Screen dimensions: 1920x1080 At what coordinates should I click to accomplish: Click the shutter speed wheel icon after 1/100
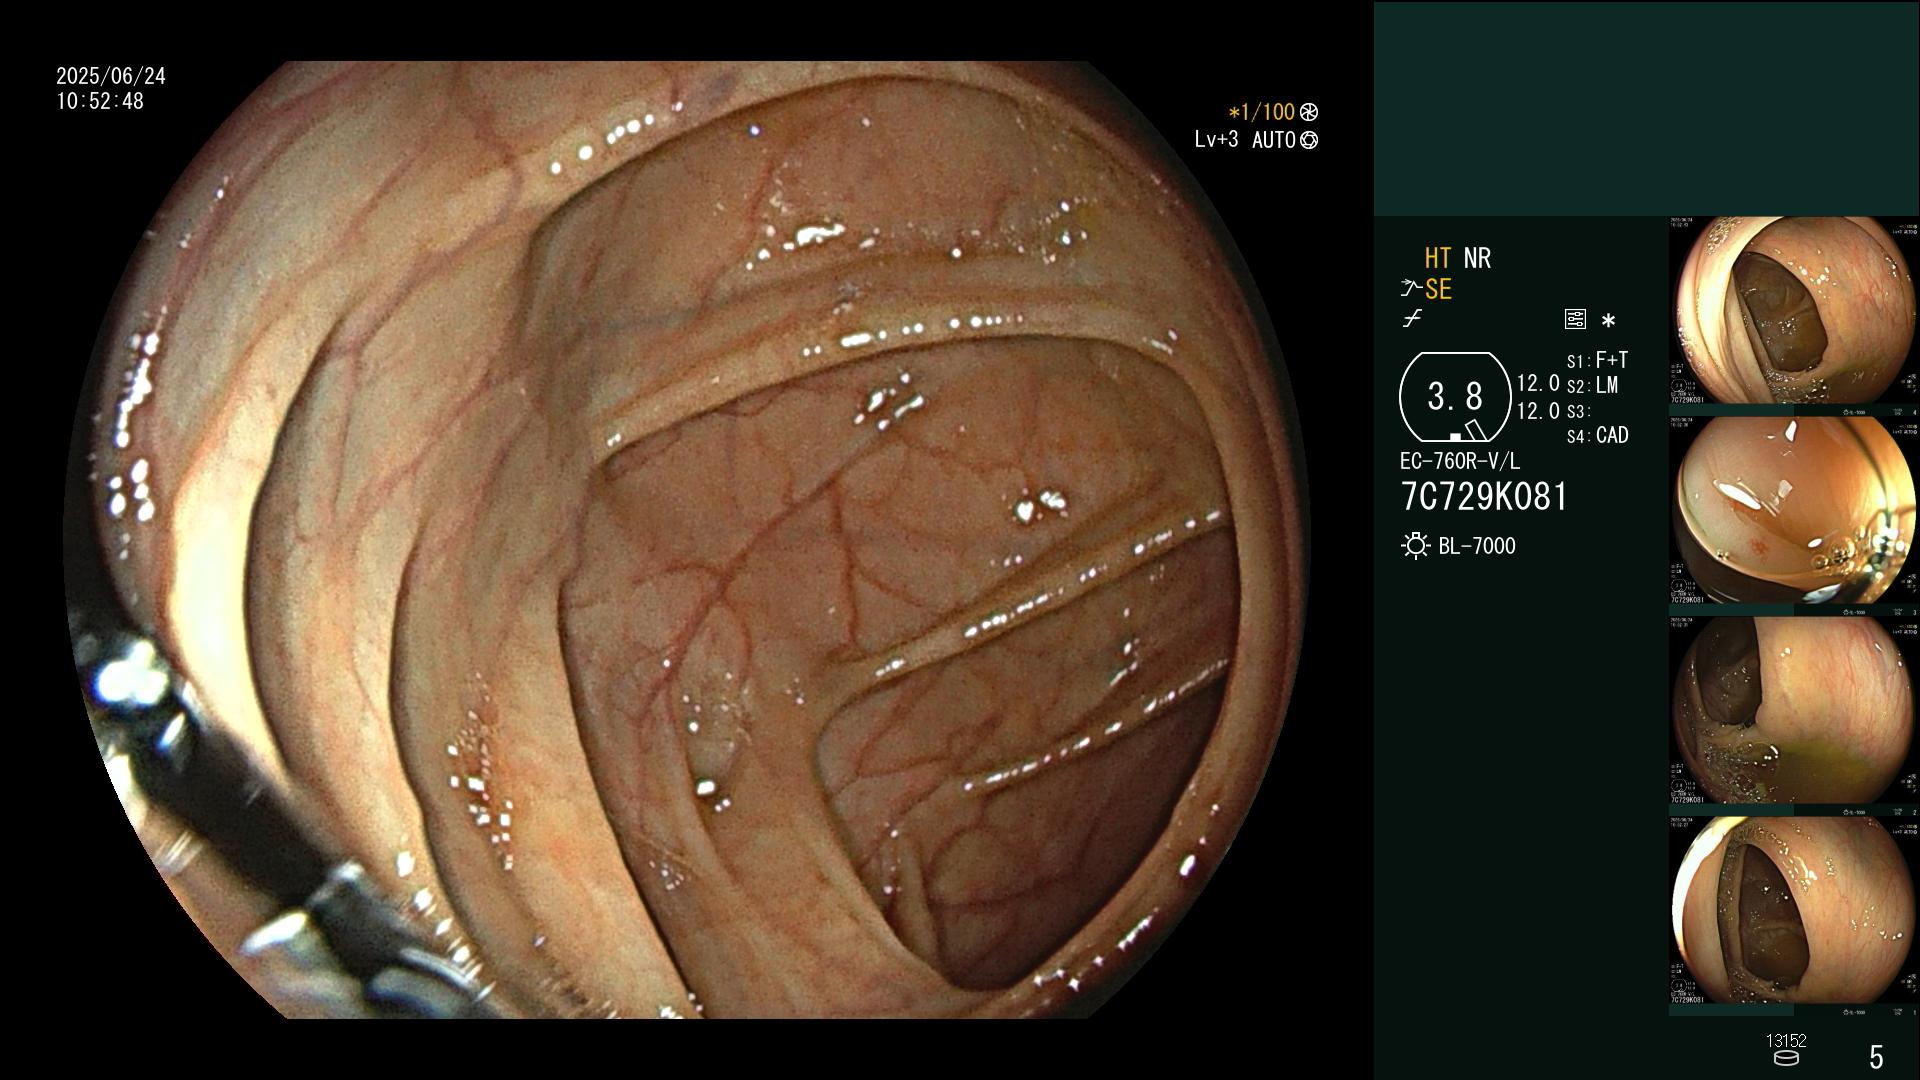click(1309, 112)
